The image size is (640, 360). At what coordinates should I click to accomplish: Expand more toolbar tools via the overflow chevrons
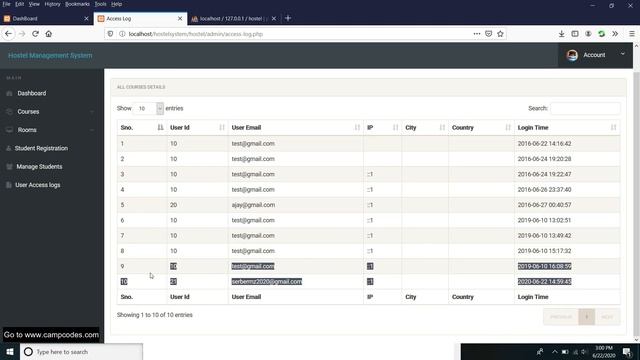[x=615, y=34]
